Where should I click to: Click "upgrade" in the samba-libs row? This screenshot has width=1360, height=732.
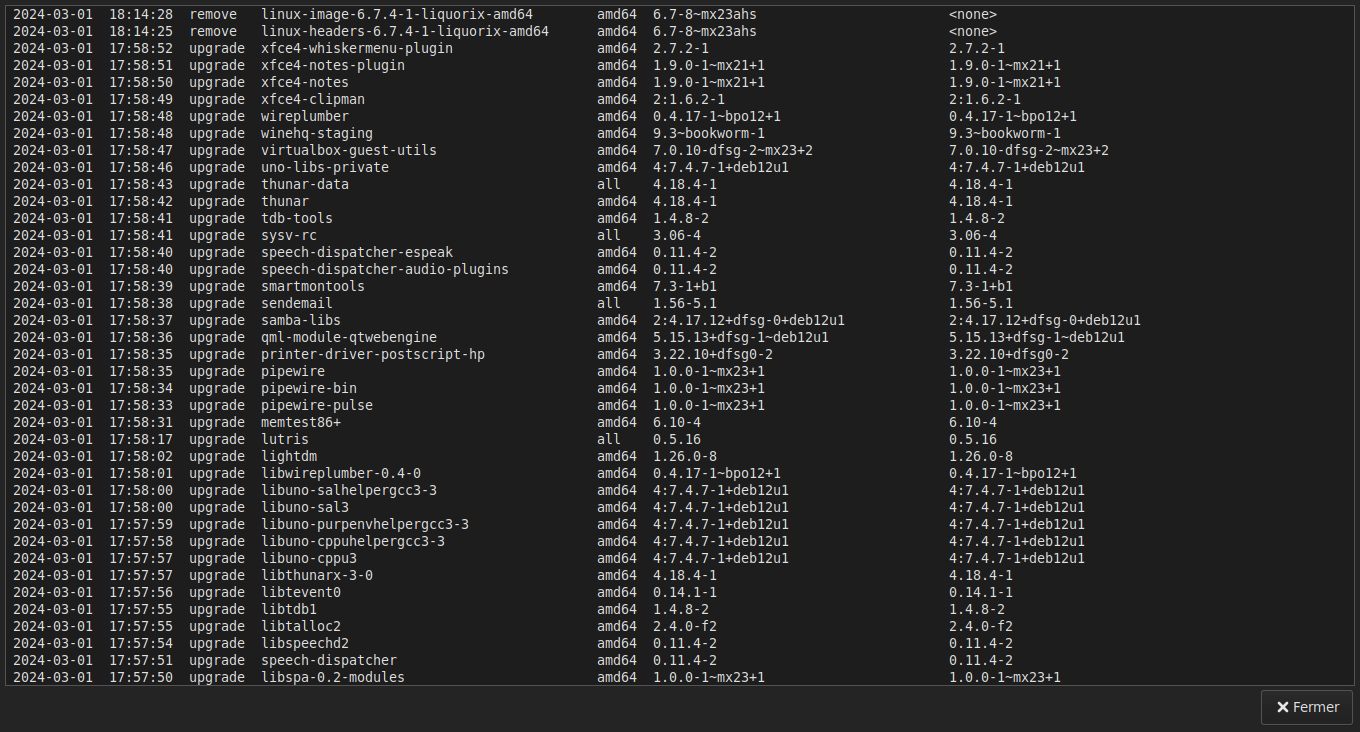pyautogui.click(x=217, y=321)
